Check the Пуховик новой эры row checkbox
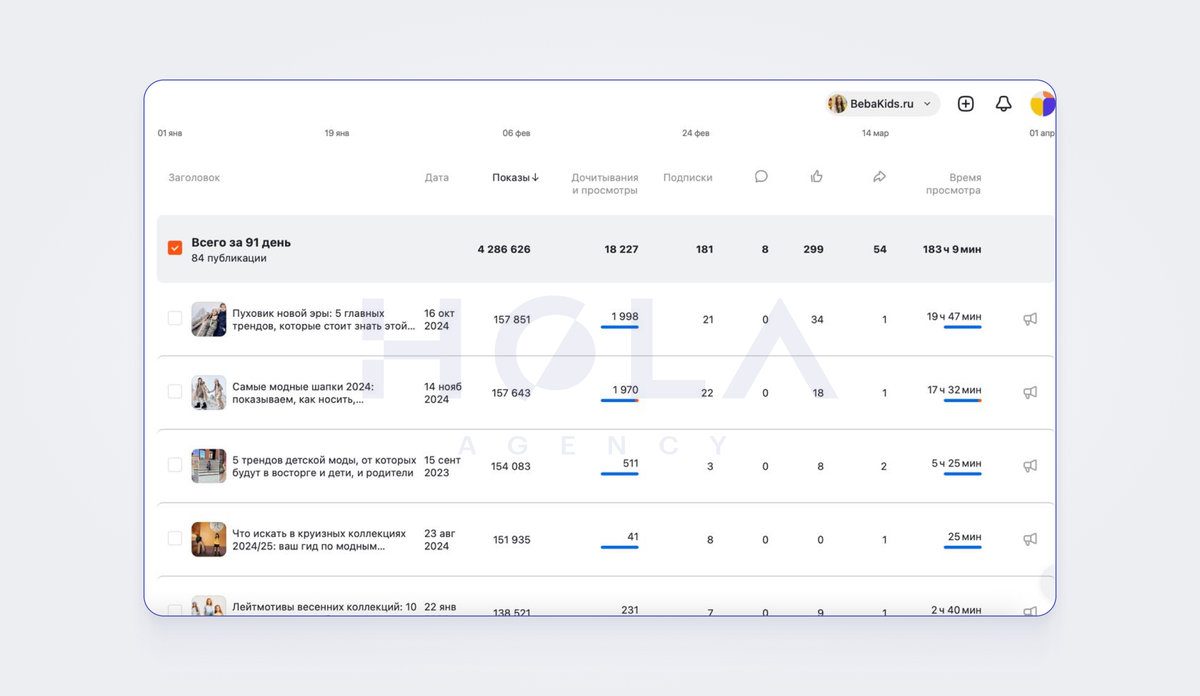 (175, 318)
